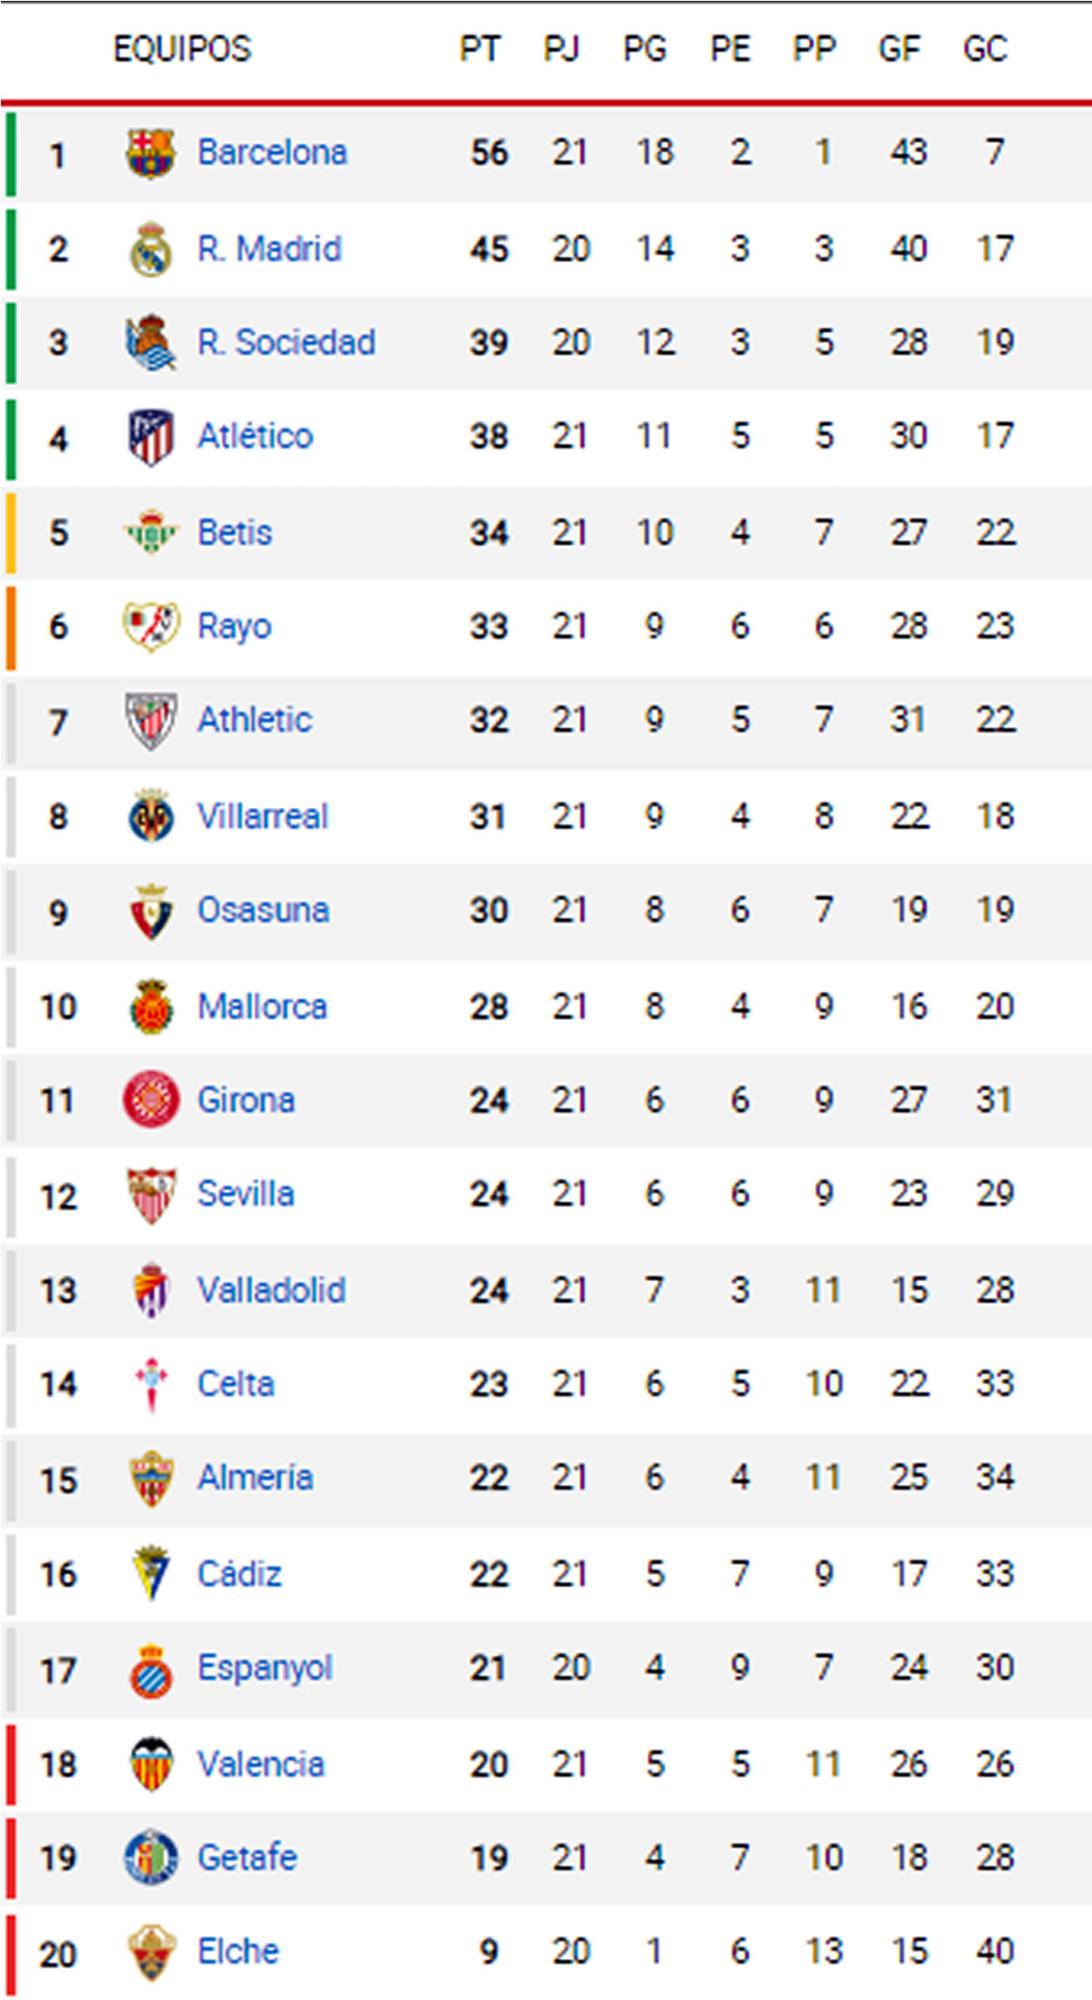Open the Mallorca team page link
The width and height of the screenshot is (1092, 2000).
pos(262,1006)
